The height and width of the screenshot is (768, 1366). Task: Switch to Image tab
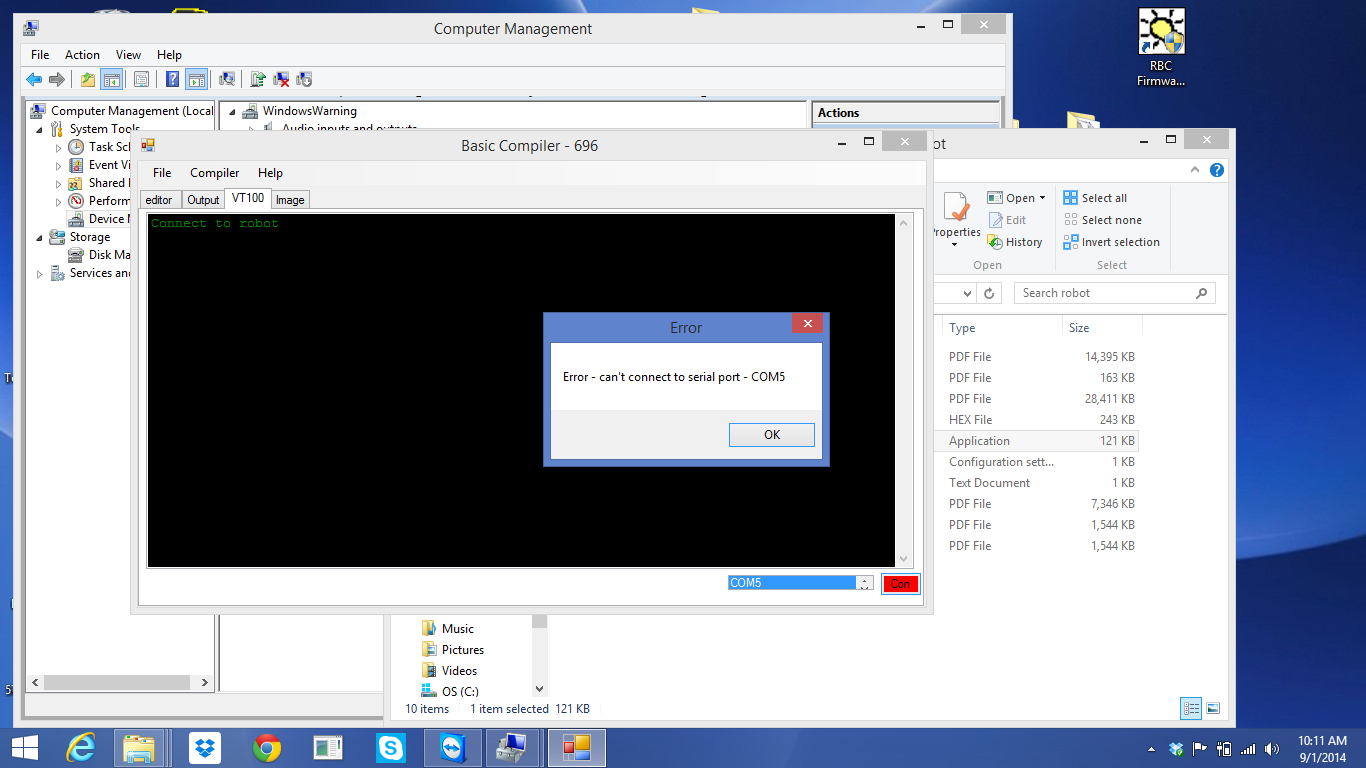click(x=290, y=200)
